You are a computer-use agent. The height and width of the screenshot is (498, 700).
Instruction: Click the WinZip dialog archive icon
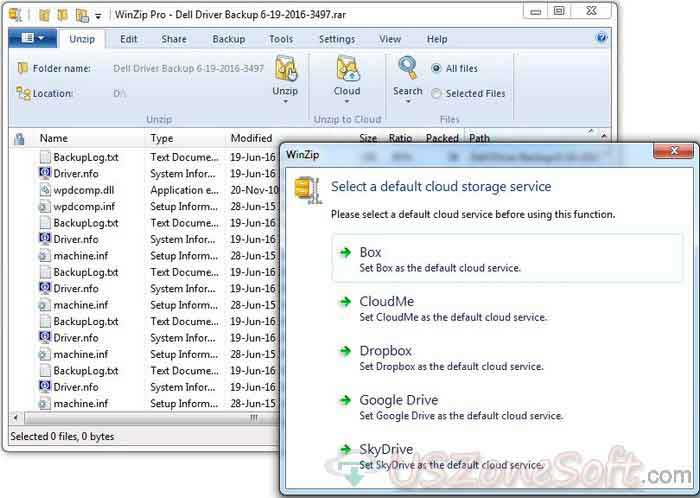pyautogui.click(x=308, y=190)
